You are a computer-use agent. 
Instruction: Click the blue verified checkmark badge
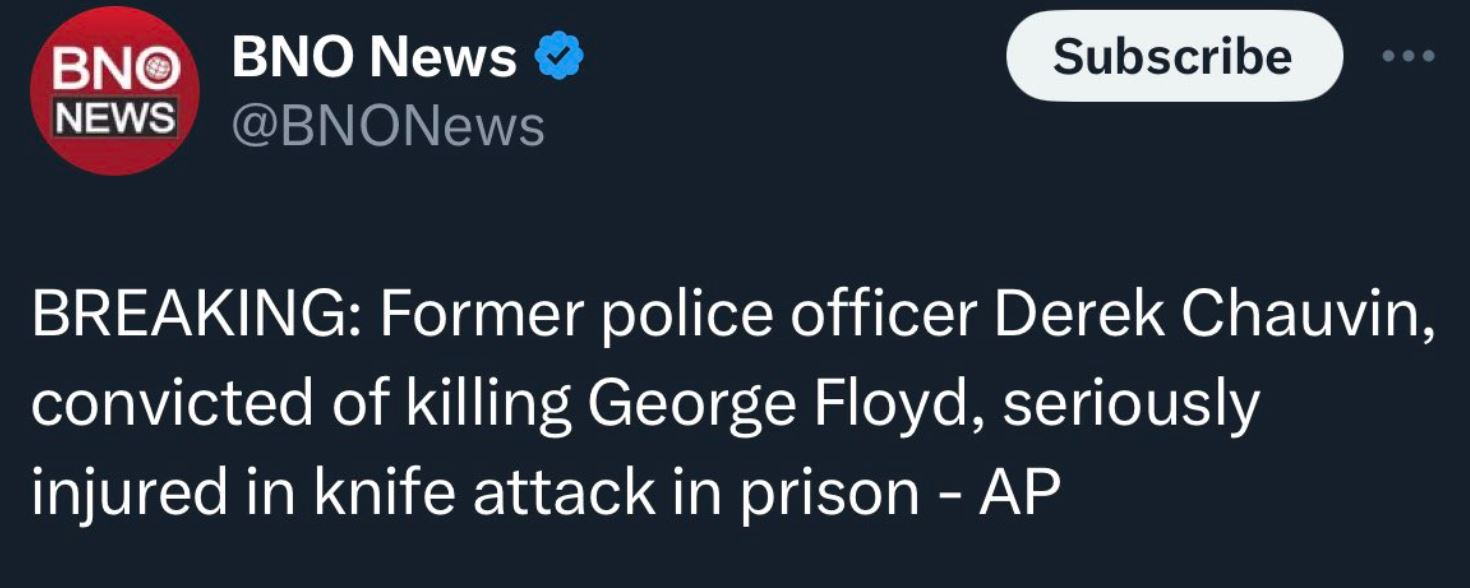pos(561,60)
